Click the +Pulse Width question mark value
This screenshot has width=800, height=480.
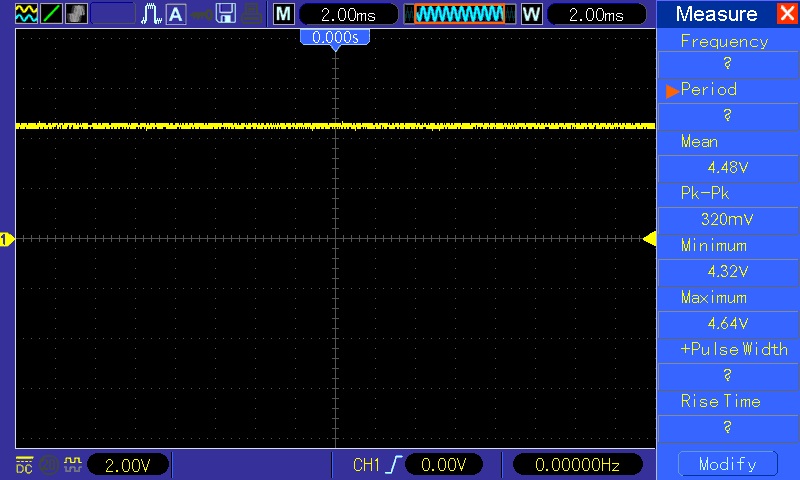coord(728,376)
